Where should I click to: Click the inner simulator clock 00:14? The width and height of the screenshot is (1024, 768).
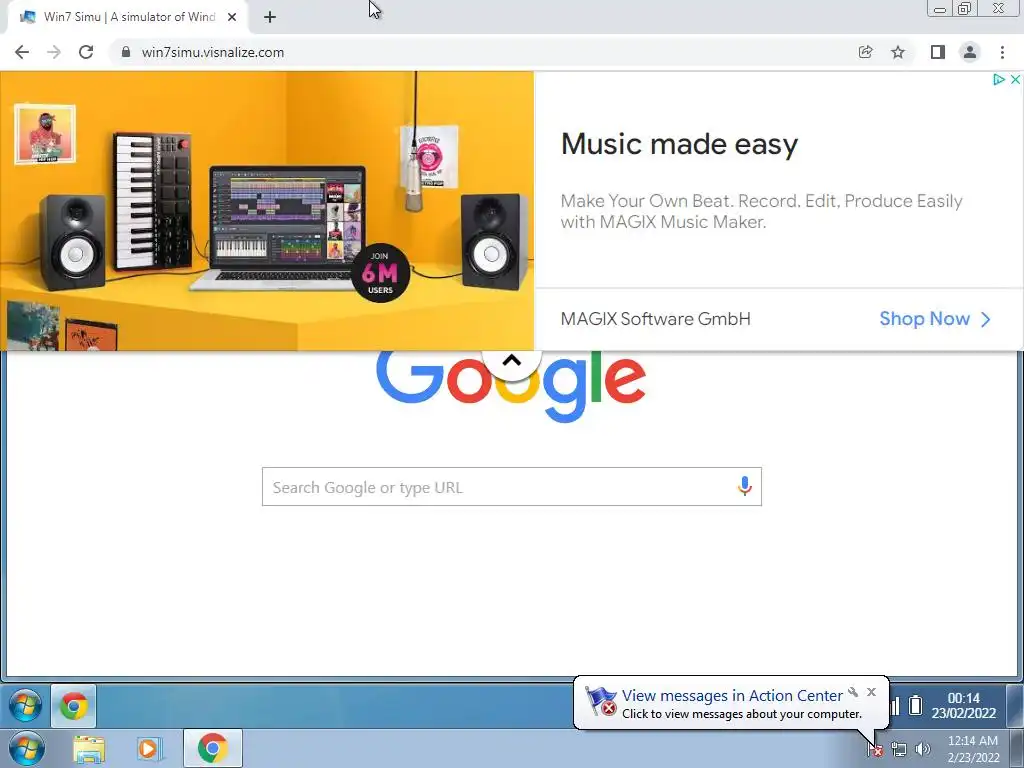click(964, 706)
